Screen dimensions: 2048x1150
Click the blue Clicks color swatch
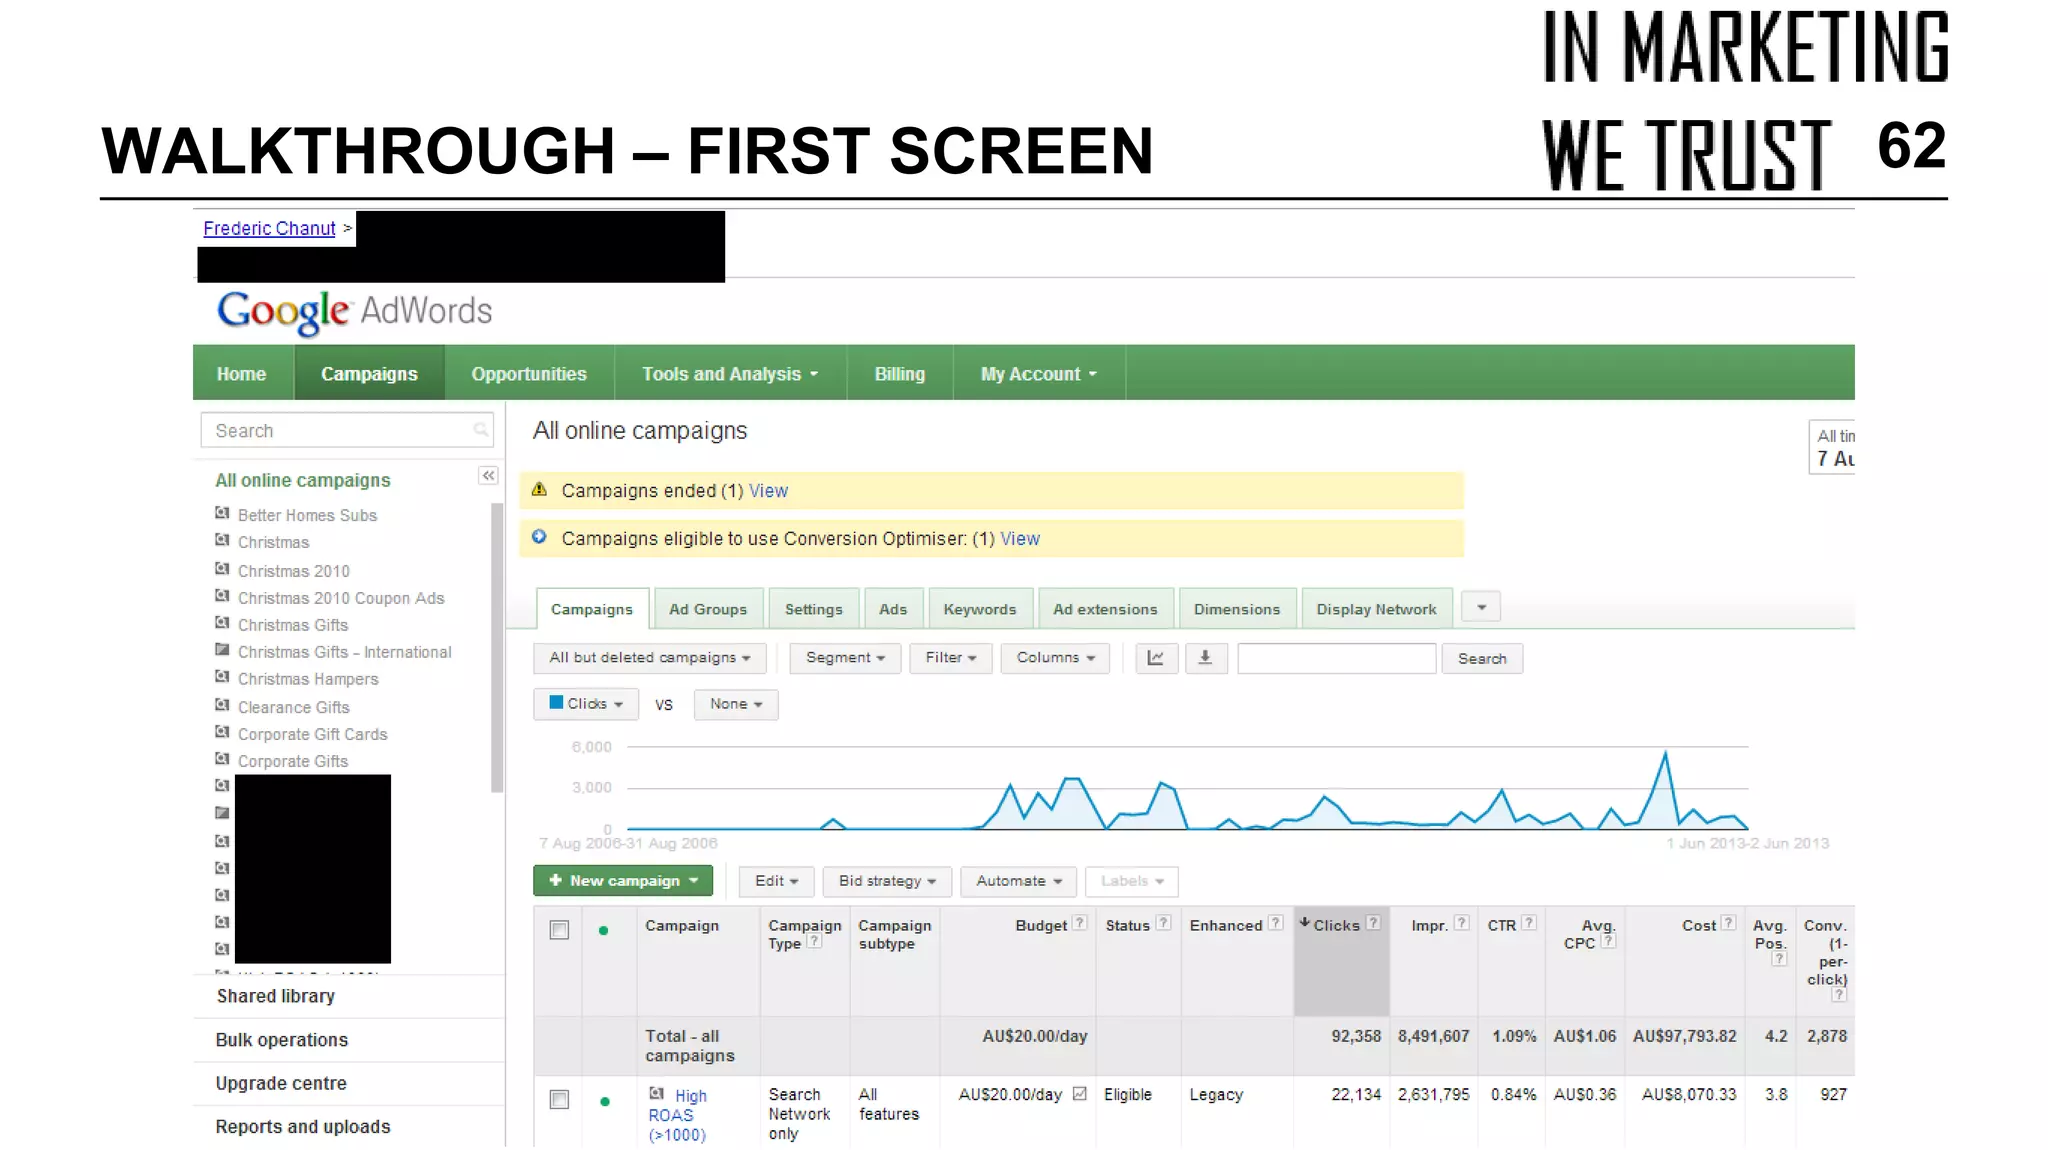[556, 702]
